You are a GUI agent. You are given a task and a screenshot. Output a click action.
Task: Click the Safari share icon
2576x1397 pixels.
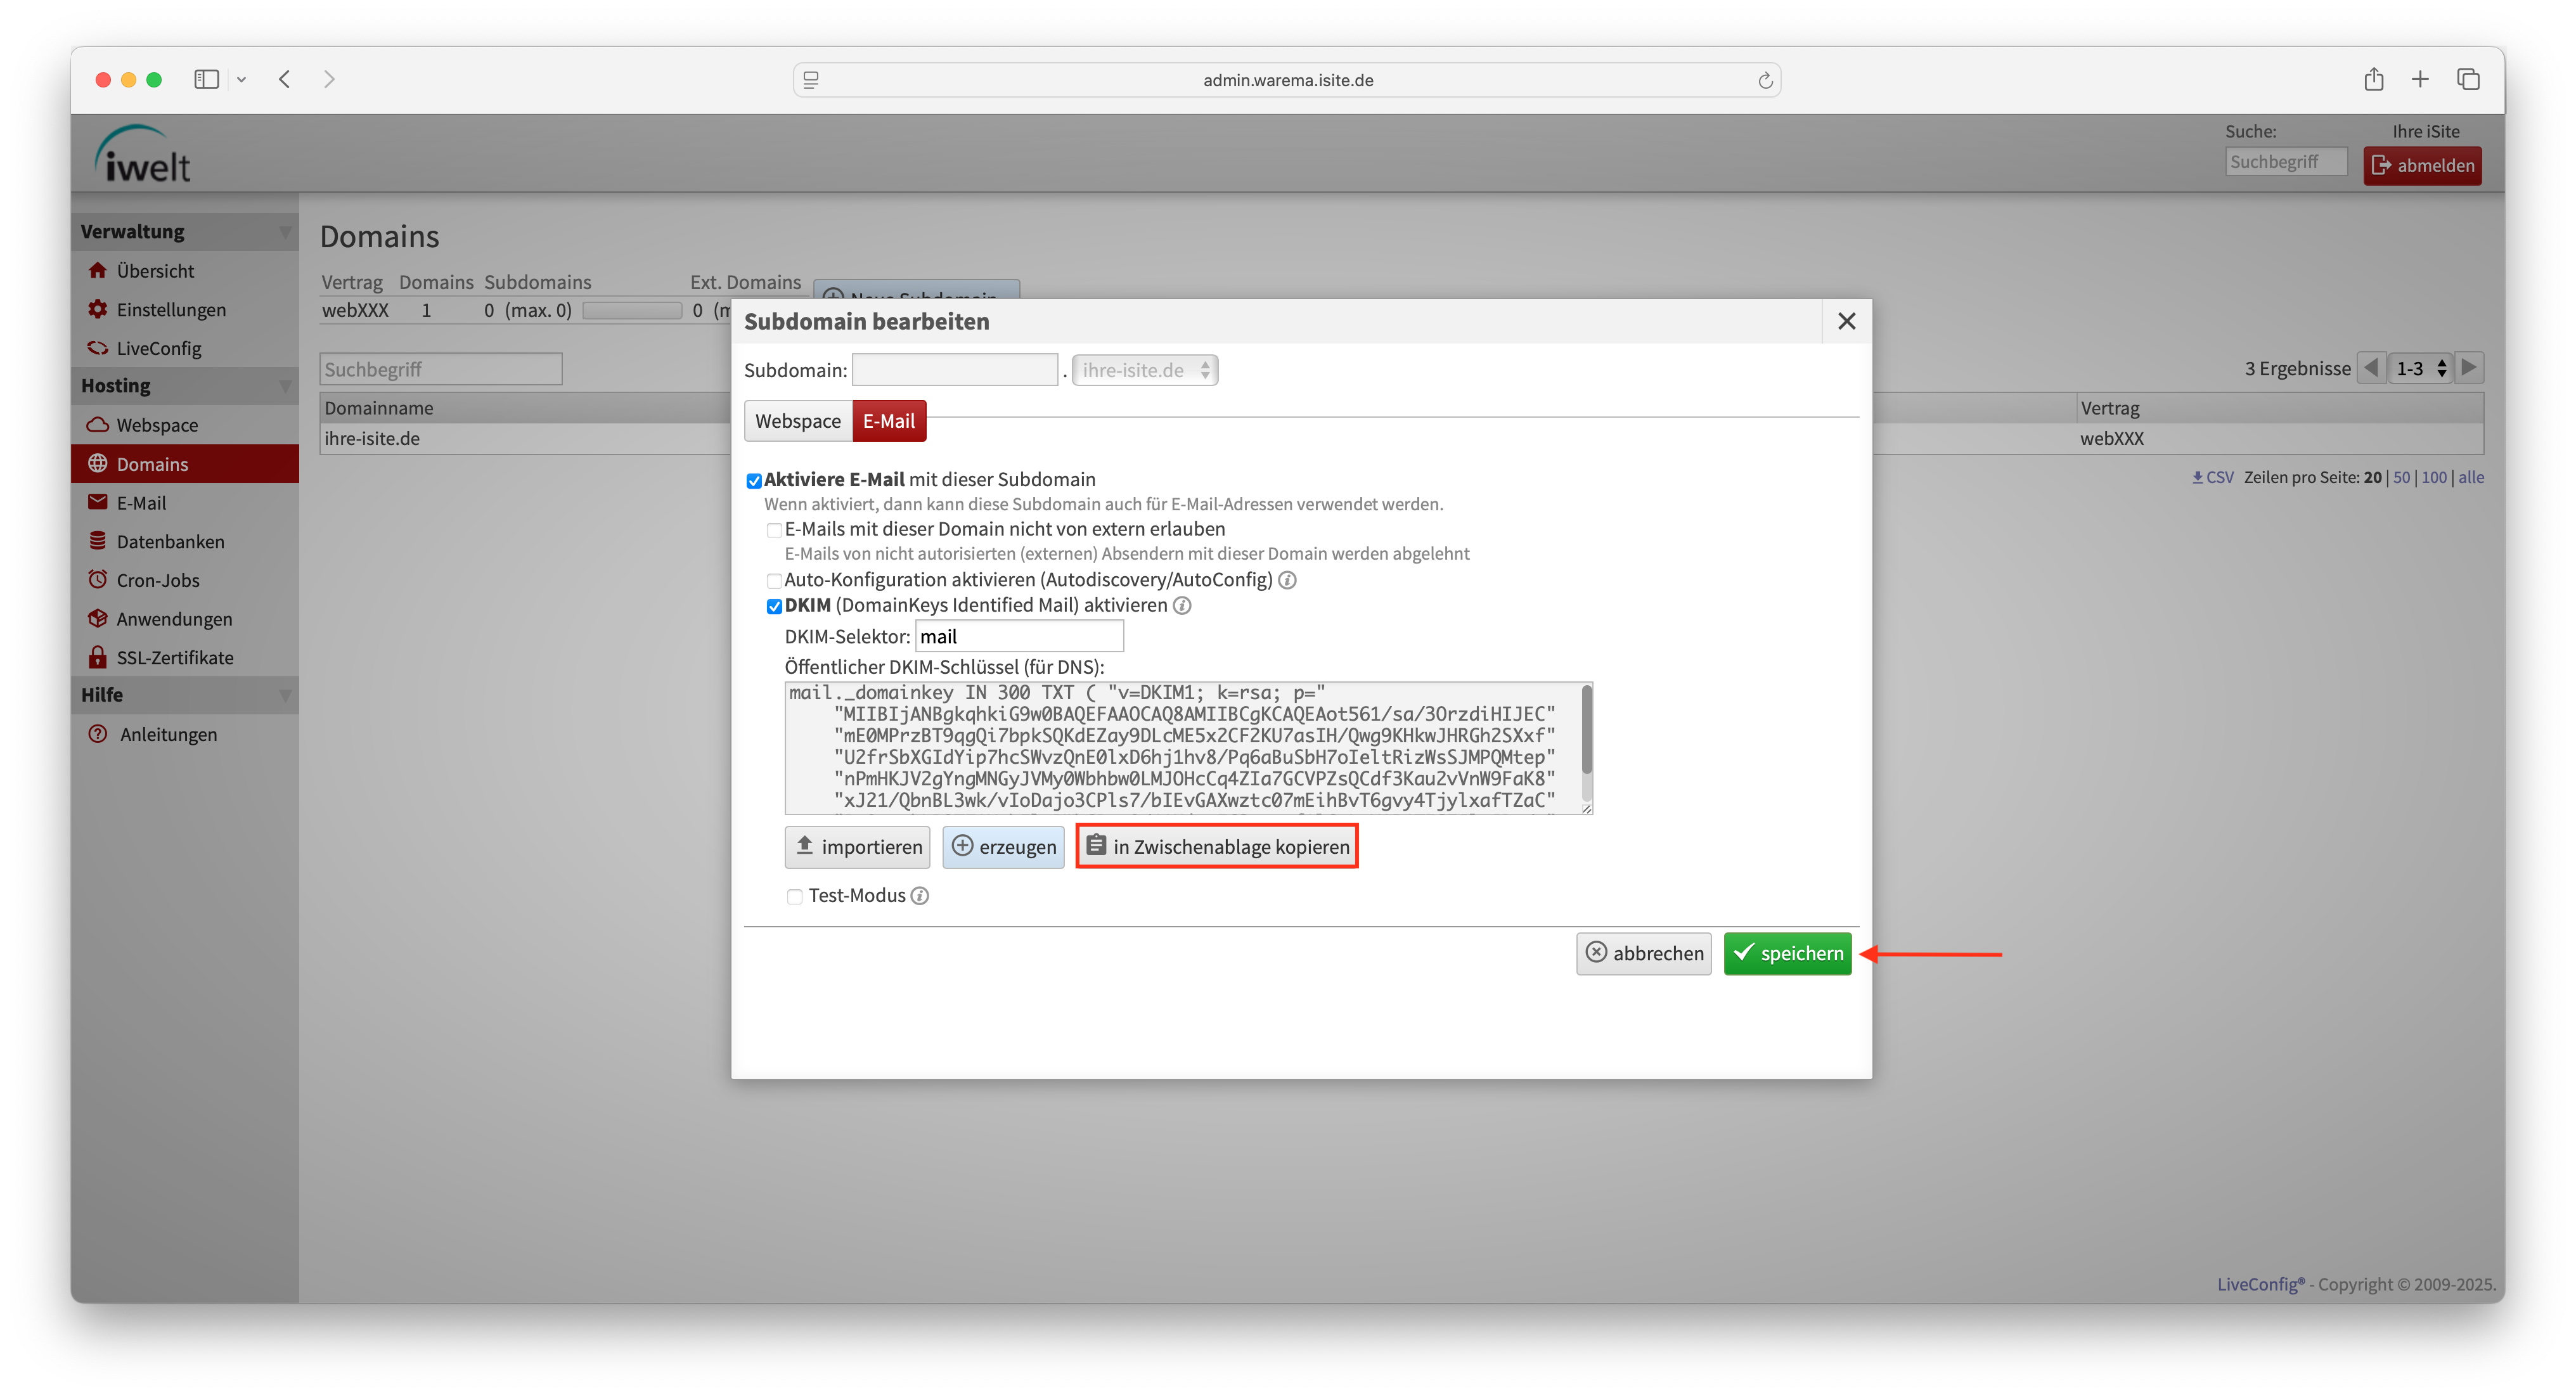pos(2374,79)
